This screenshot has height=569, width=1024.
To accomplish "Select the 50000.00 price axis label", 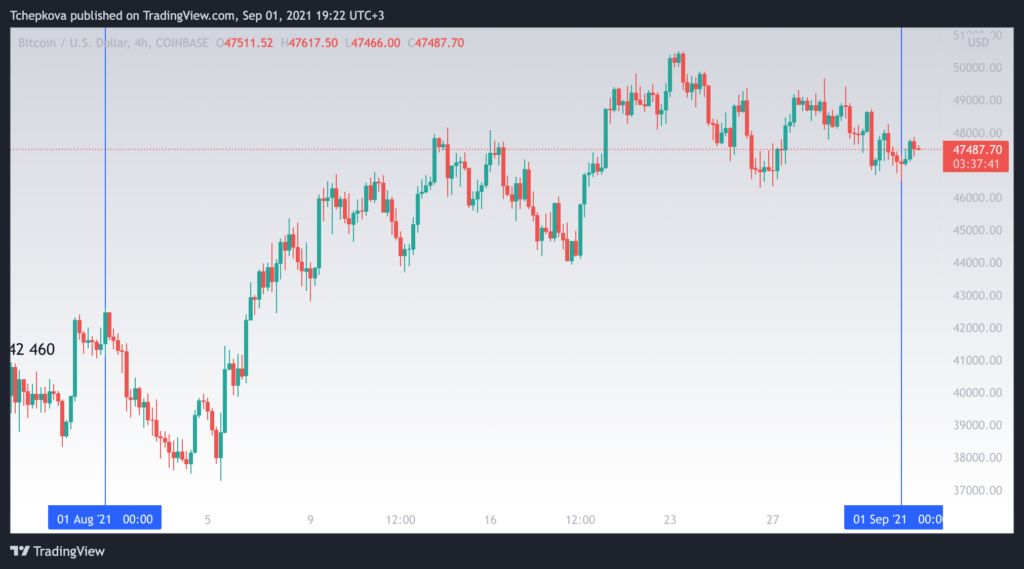I will [978, 68].
